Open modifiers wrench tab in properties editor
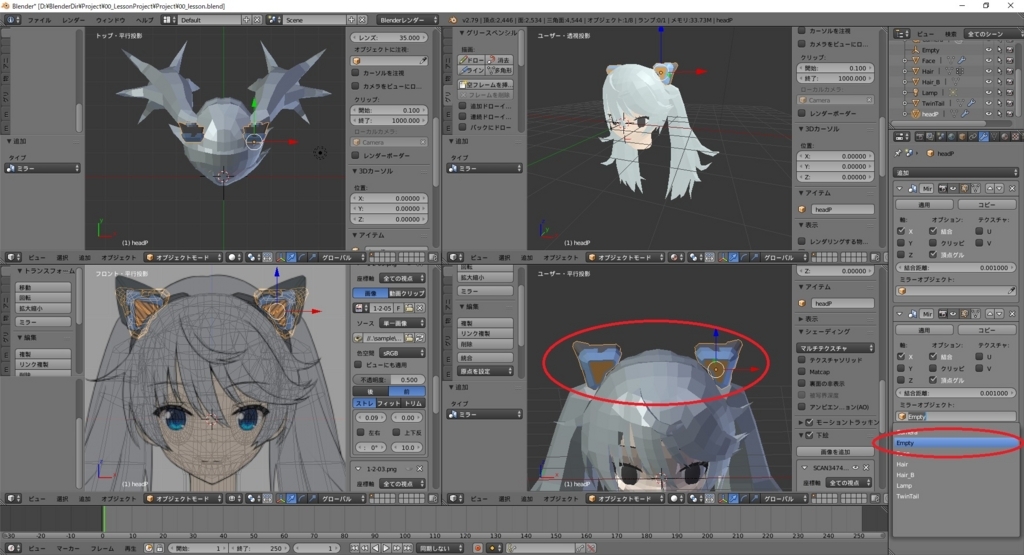 [984, 137]
